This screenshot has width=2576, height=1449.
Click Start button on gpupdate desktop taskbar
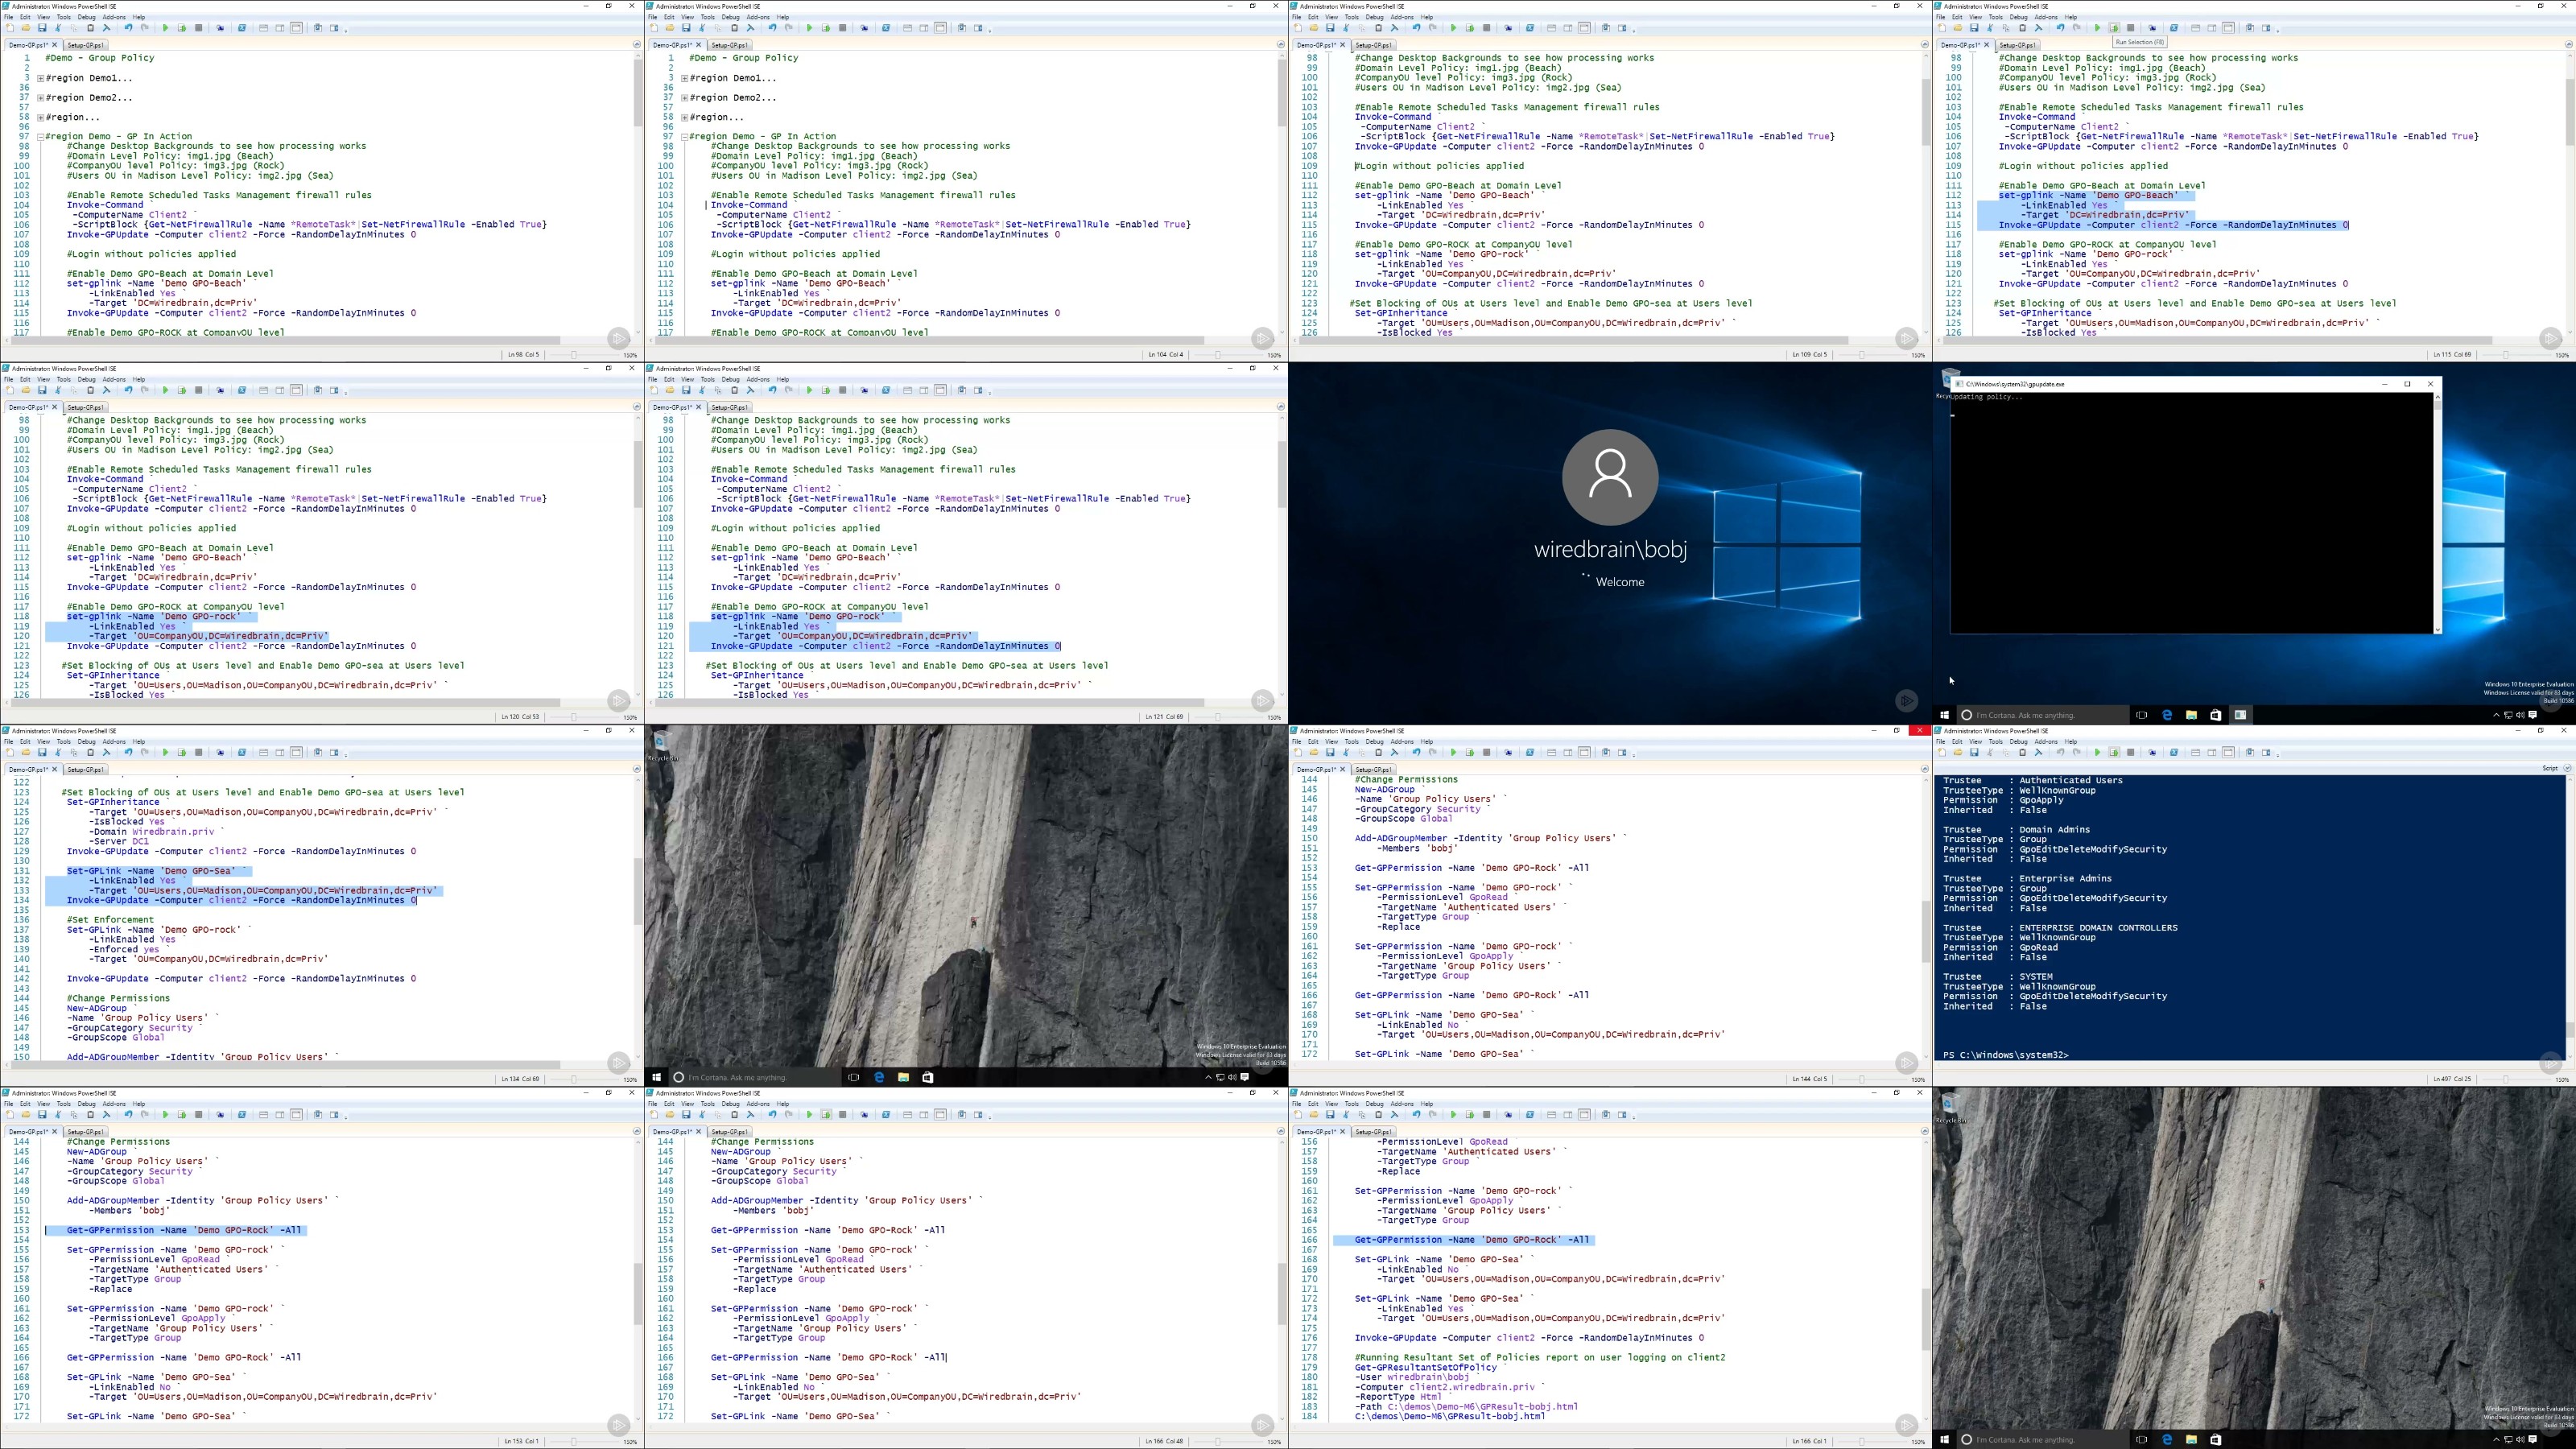pyautogui.click(x=1944, y=715)
